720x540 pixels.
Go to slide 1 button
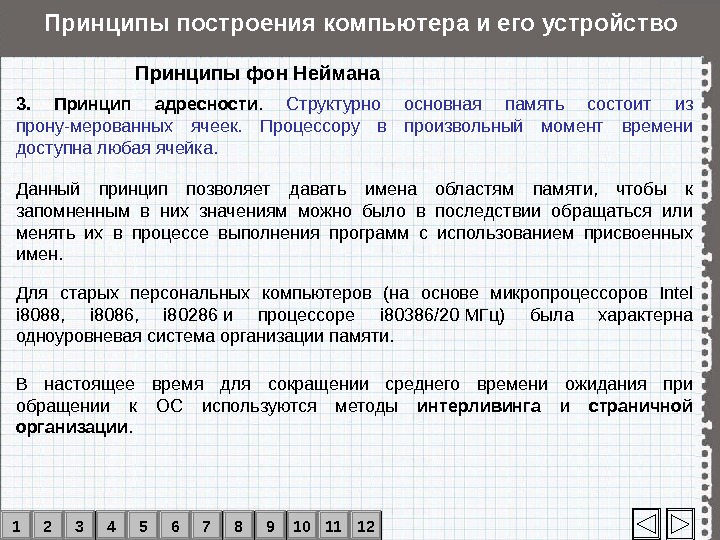click(x=16, y=526)
